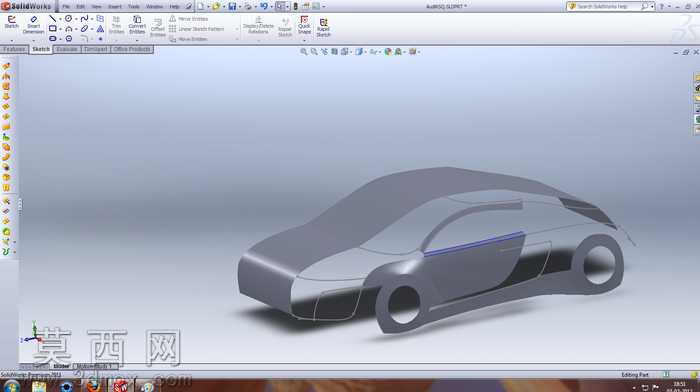The width and height of the screenshot is (700, 392).
Task: Click the front wheel hole on model
Action: click(x=404, y=305)
